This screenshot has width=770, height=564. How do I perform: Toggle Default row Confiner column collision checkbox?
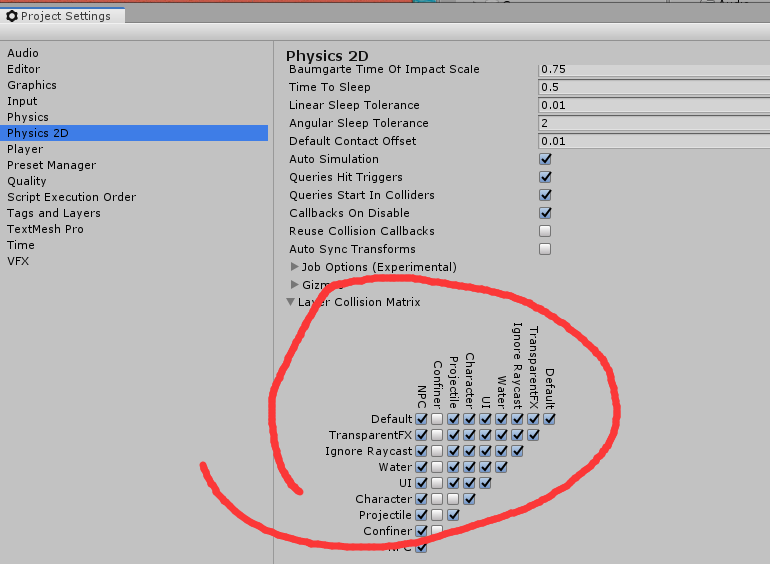point(437,419)
